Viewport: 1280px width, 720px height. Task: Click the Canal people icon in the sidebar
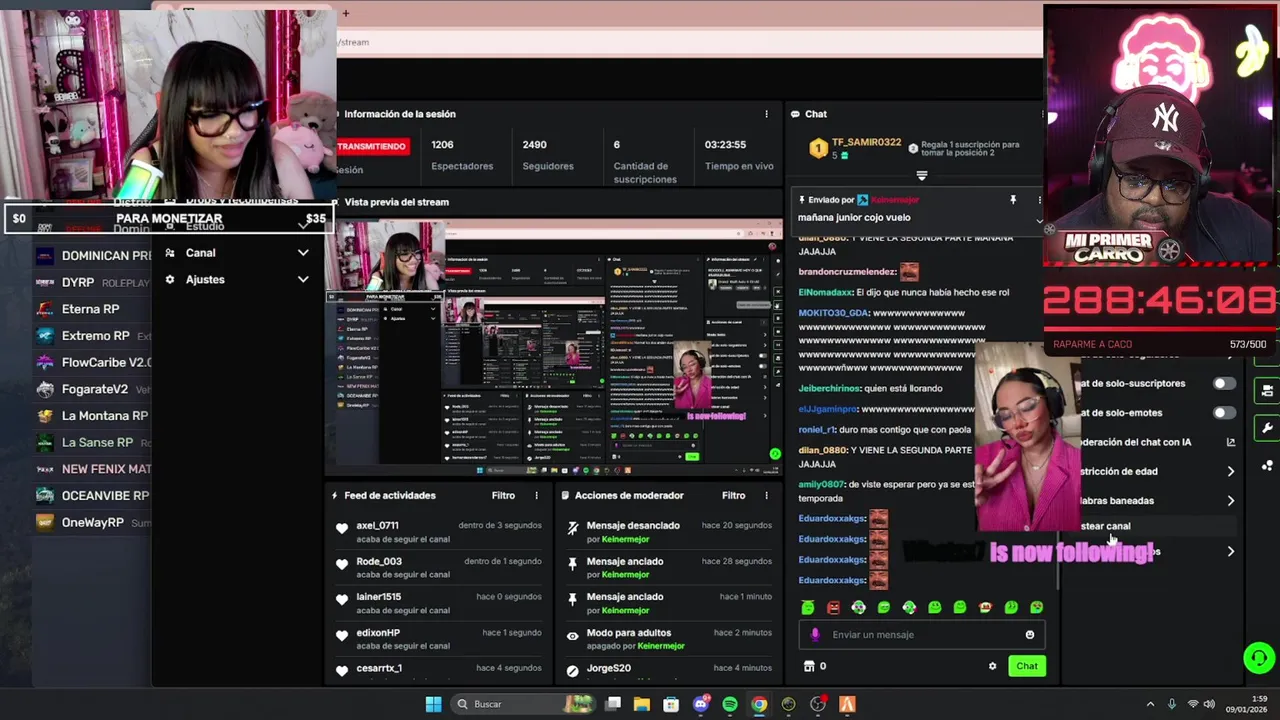[170, 253]
